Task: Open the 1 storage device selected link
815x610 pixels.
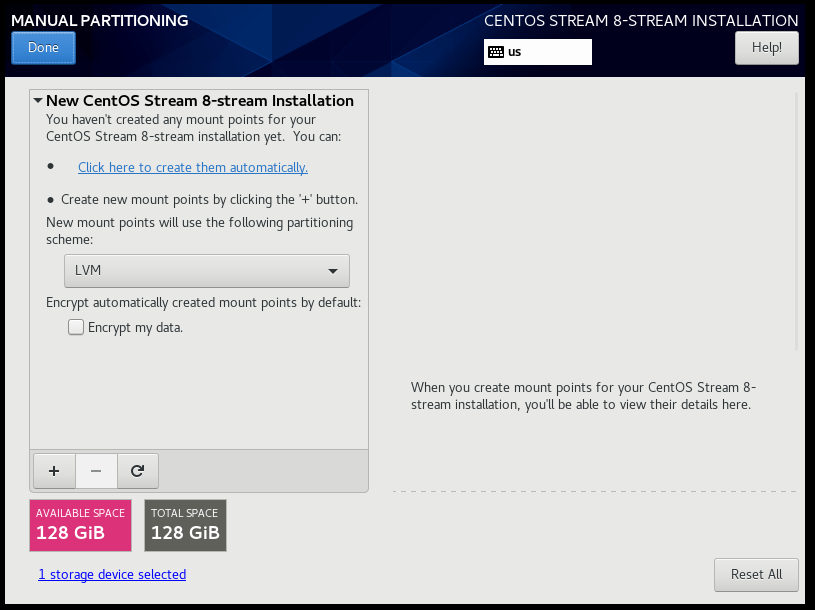Action: click(x=112, y=574)
